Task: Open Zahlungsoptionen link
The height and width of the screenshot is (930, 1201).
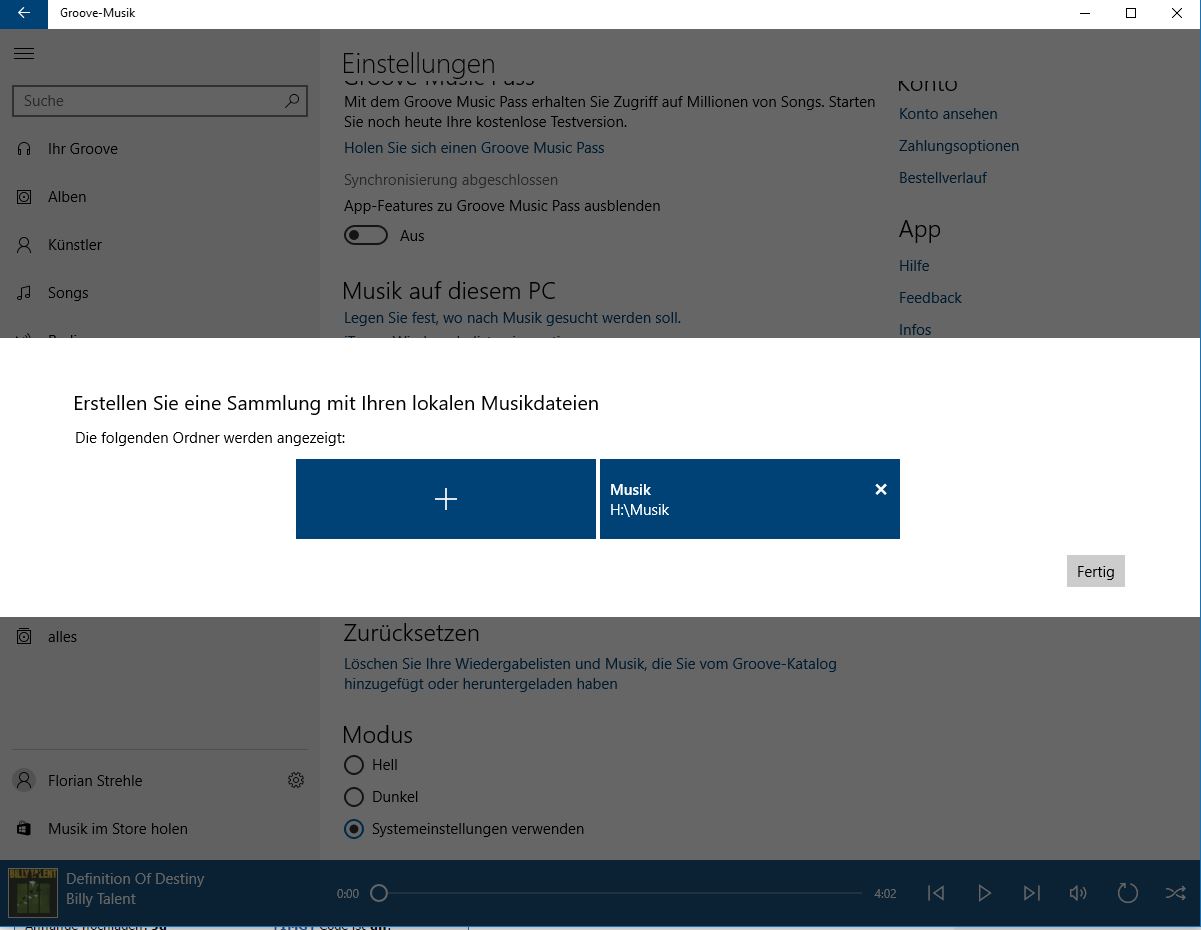Action: point(959,145)
